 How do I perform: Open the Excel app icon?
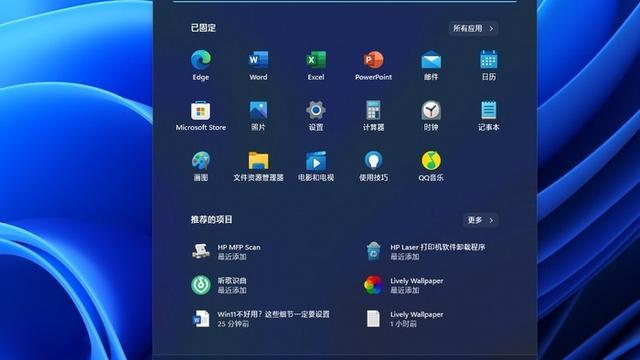(316, 60)
